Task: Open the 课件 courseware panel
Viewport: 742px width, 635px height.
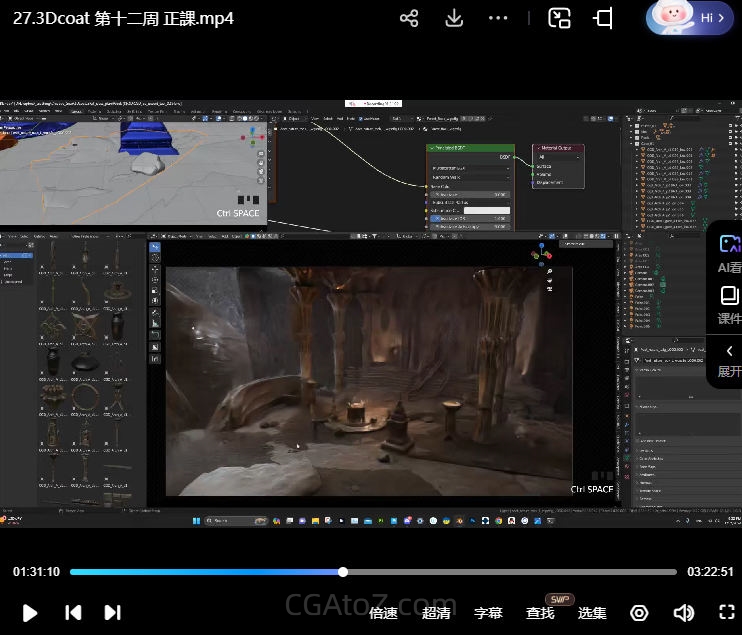Action: (x=729, y=305)
